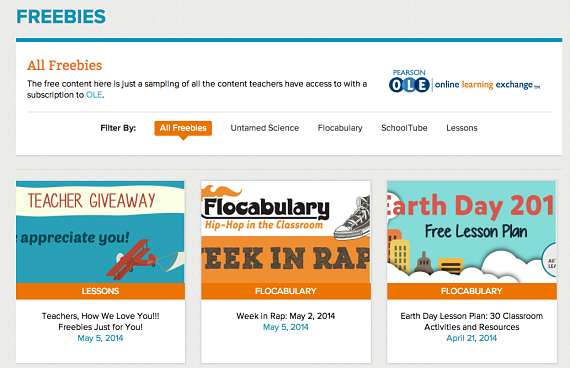This screenshot has height=368, width=570.
Task: Filter by Flocabulary
Action: 340,128
